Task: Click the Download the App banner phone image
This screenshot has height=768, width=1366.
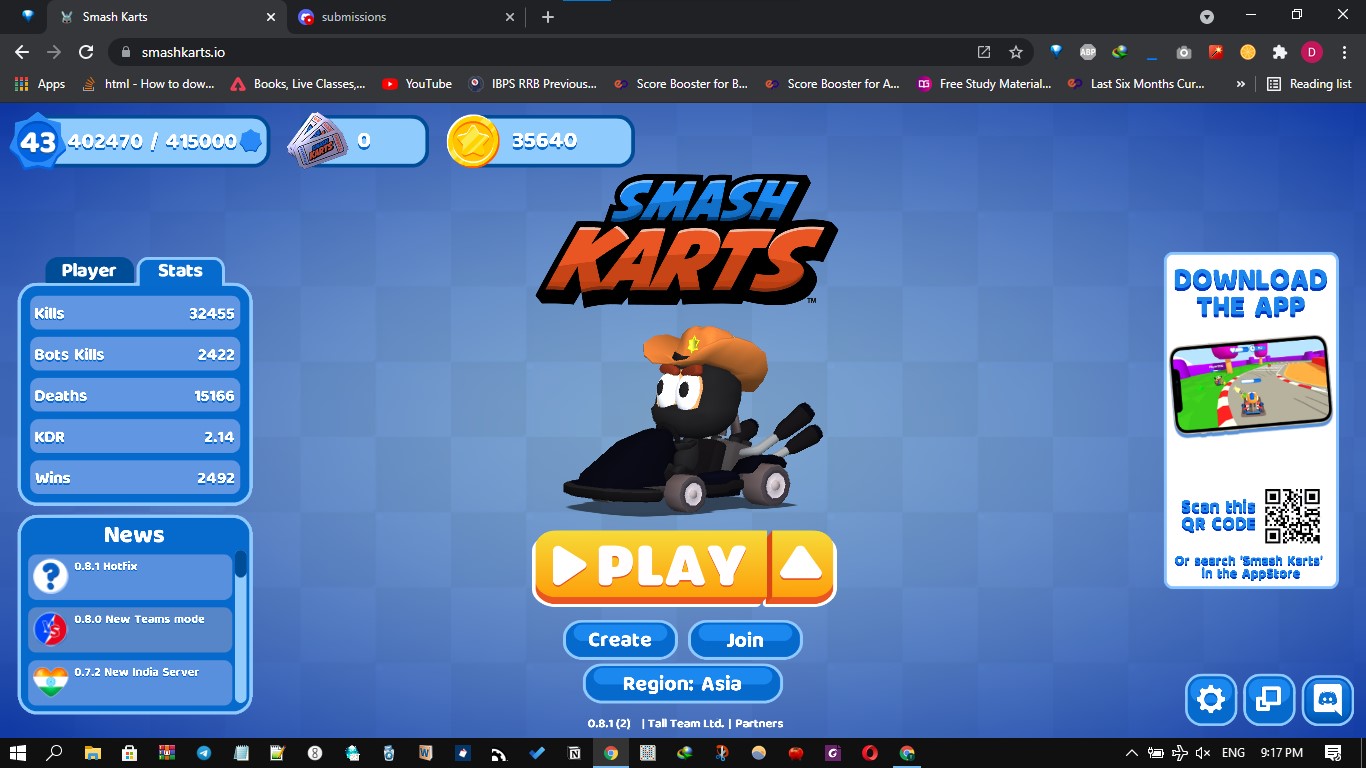Action: 1251,385
